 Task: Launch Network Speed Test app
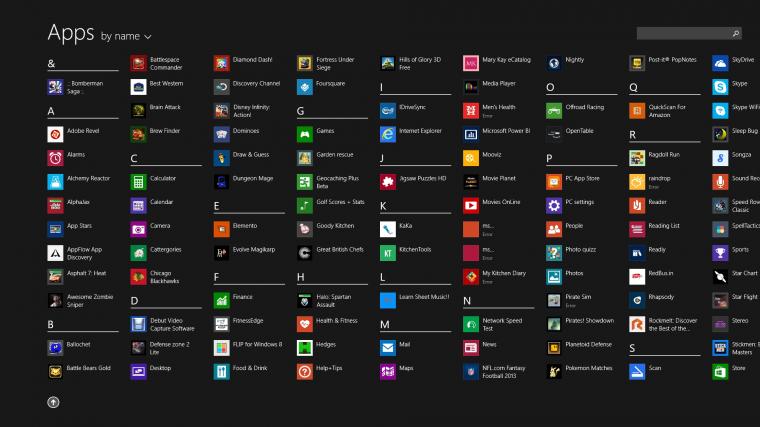click(x=471, y=324)
